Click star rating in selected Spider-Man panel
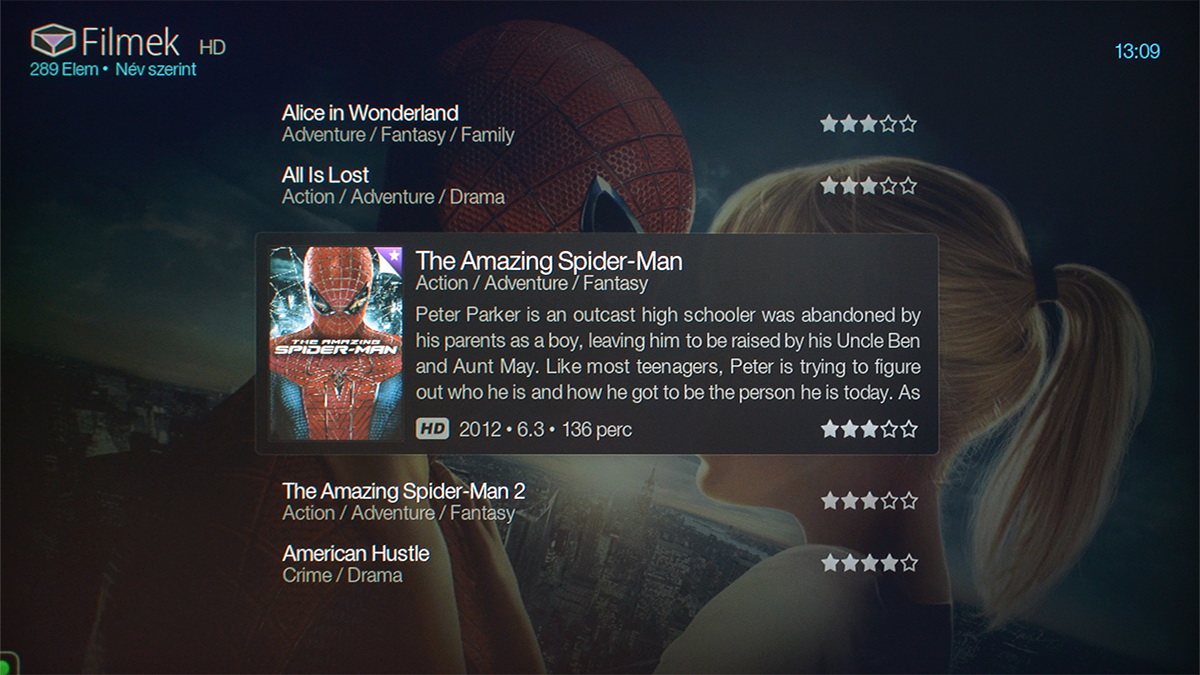1200x675 pixels. pos(869,429)
